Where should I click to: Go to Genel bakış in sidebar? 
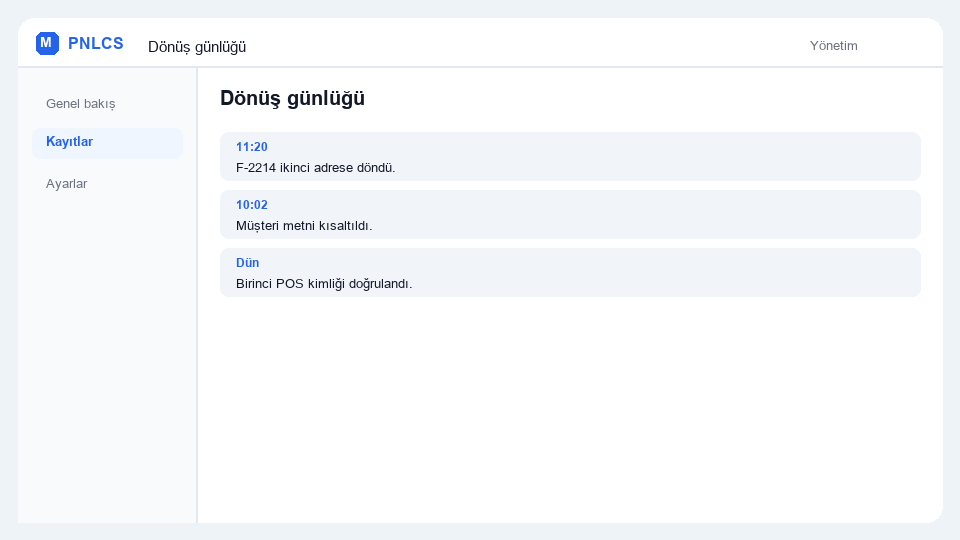[80, 103]
